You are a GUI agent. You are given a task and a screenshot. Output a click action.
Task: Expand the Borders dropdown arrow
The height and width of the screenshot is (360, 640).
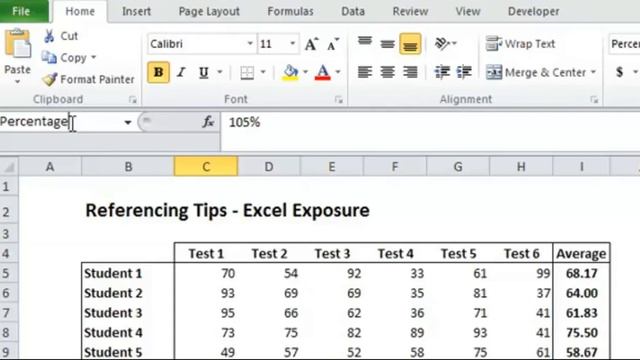[263, 73]
